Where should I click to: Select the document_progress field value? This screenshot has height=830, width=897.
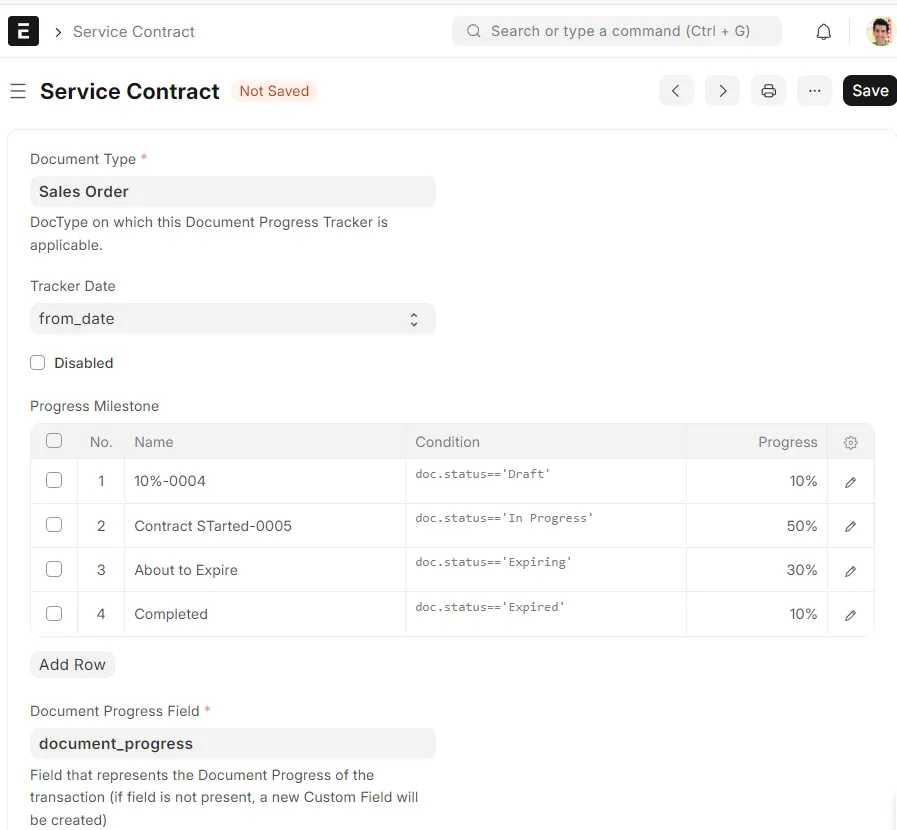tap(232, 743)
